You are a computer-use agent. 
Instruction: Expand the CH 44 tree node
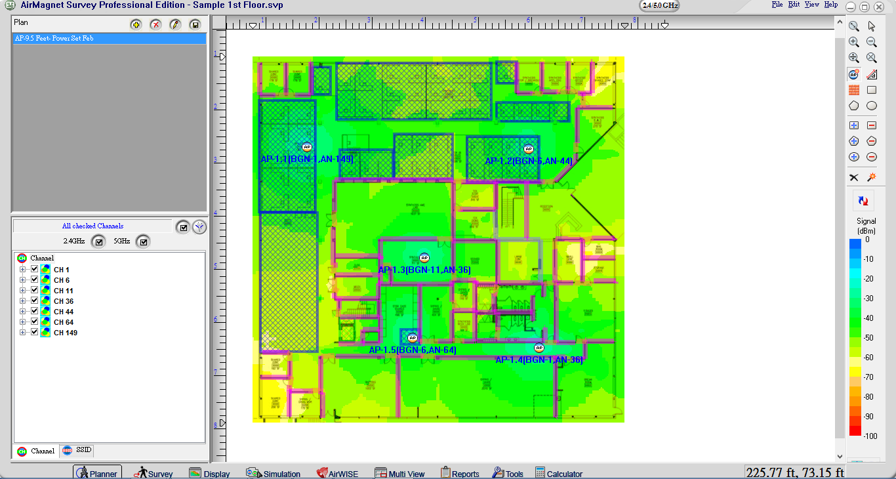22,312
